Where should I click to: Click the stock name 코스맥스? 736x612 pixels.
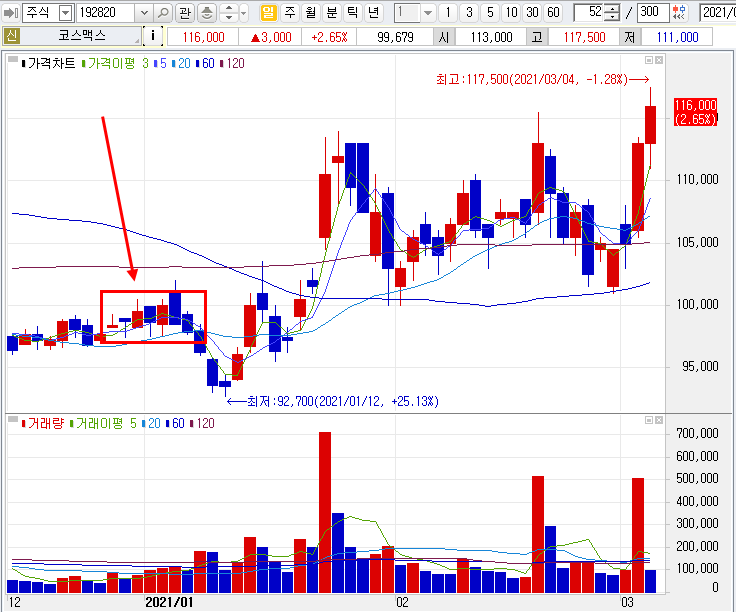[81, 36]
